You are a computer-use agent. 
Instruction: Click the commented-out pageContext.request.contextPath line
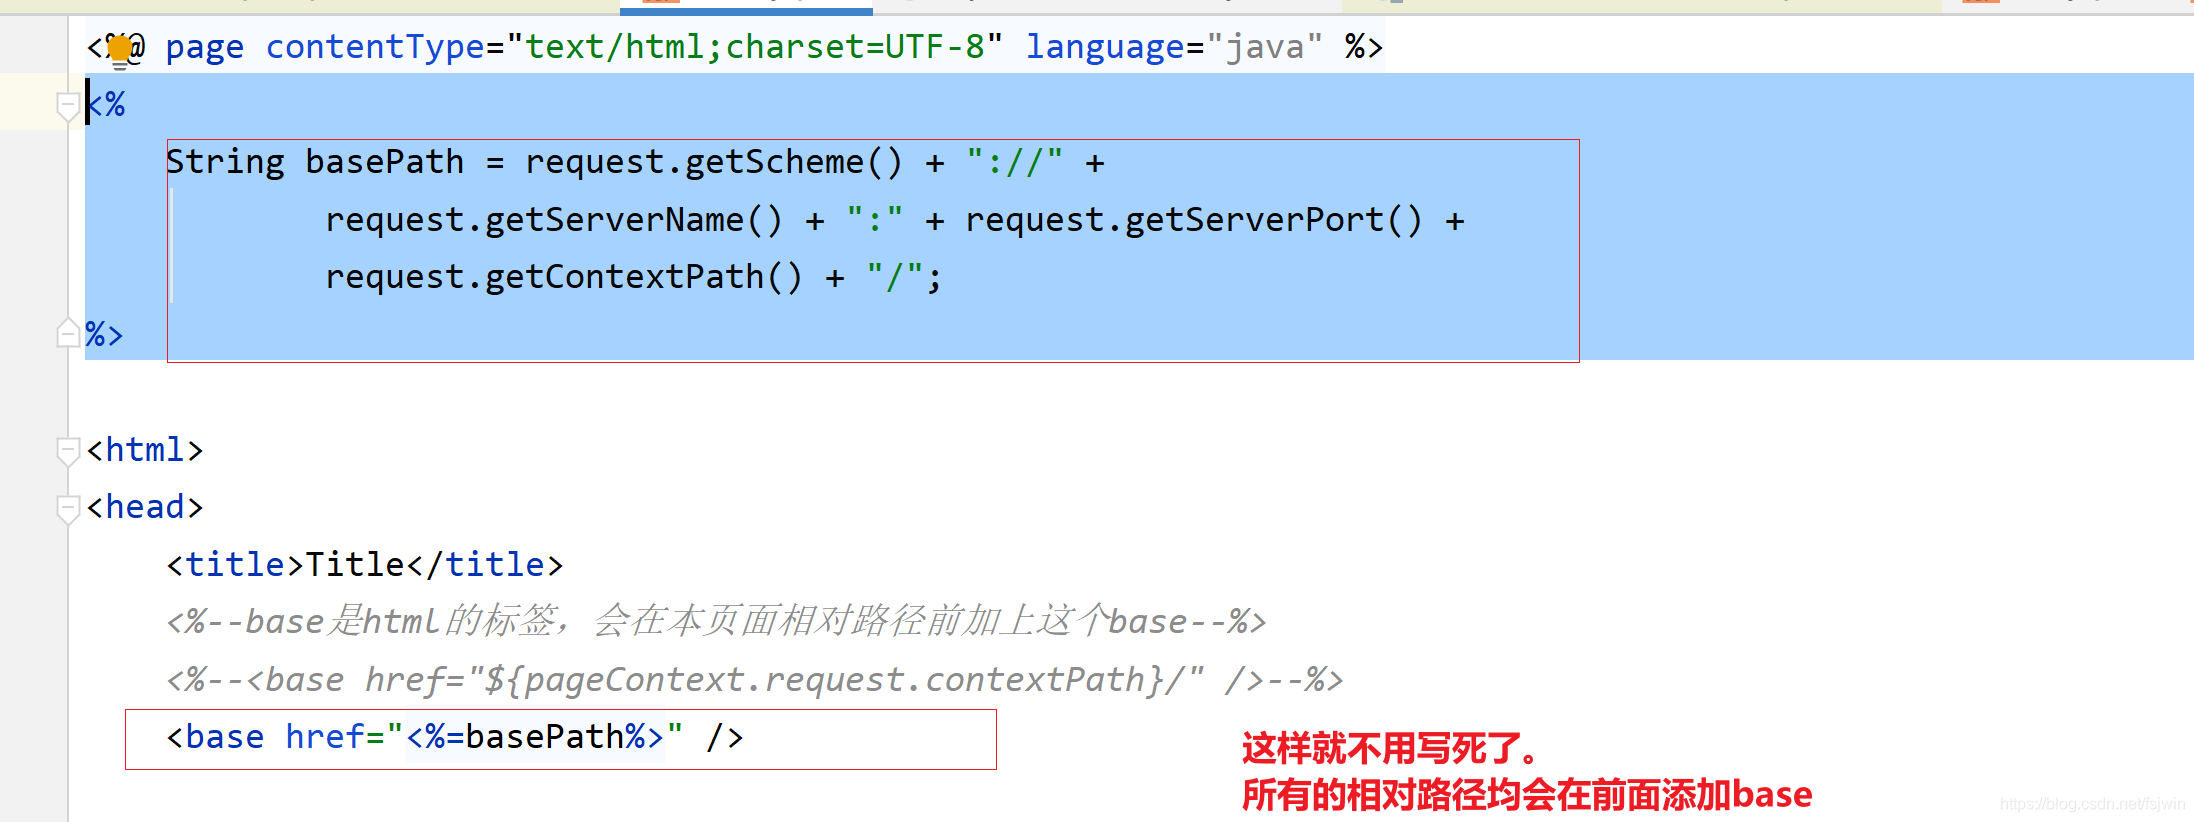(x=755, y=680)
